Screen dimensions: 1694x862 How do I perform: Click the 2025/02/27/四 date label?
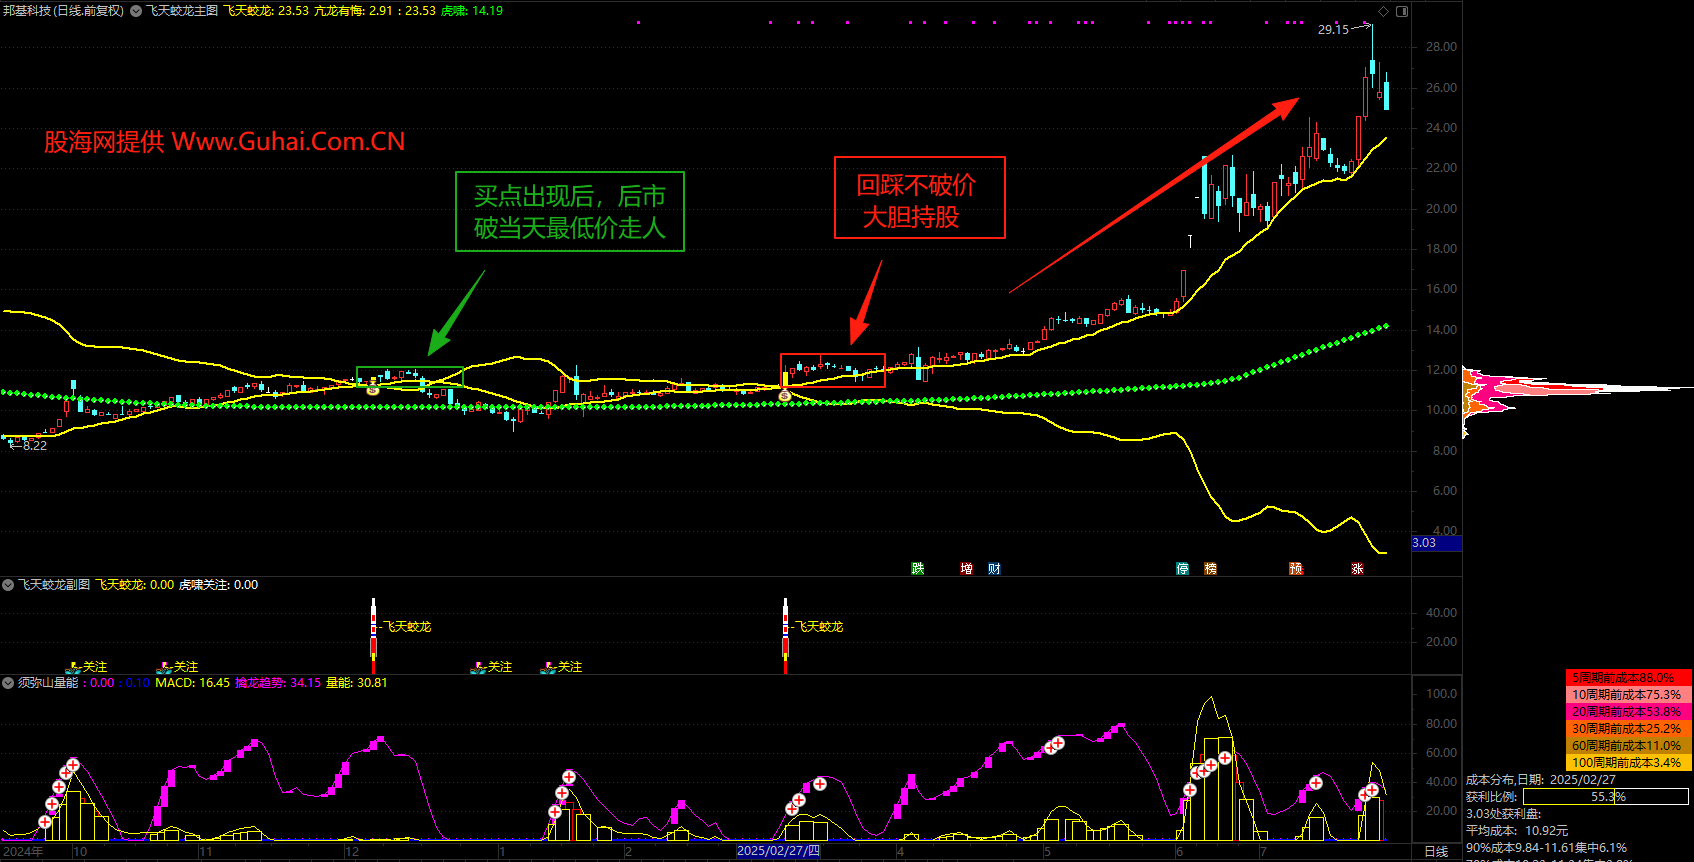778,851
